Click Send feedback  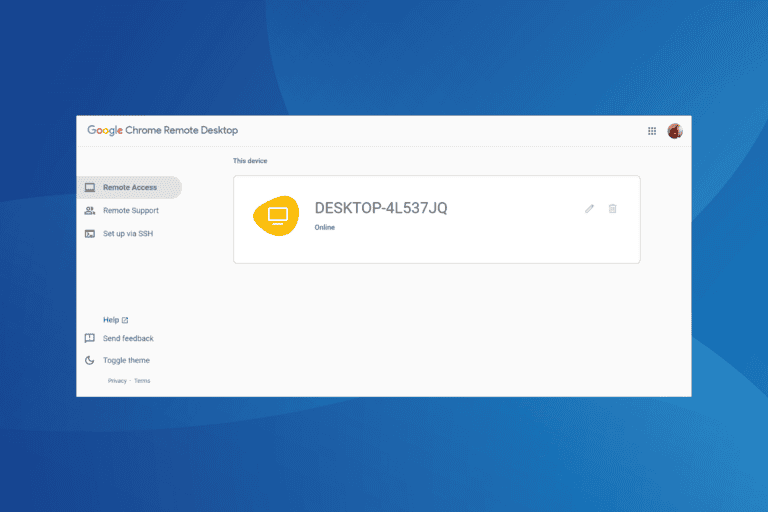128,339
